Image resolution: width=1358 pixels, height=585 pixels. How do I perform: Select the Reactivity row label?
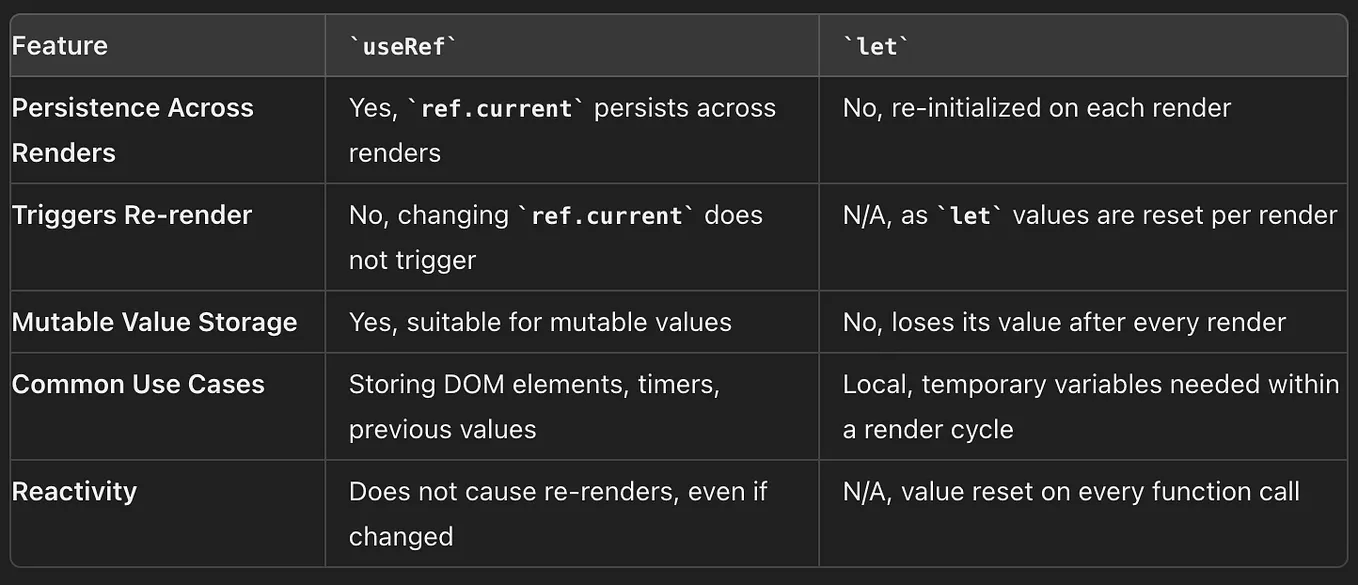click(x=74, y=491)
